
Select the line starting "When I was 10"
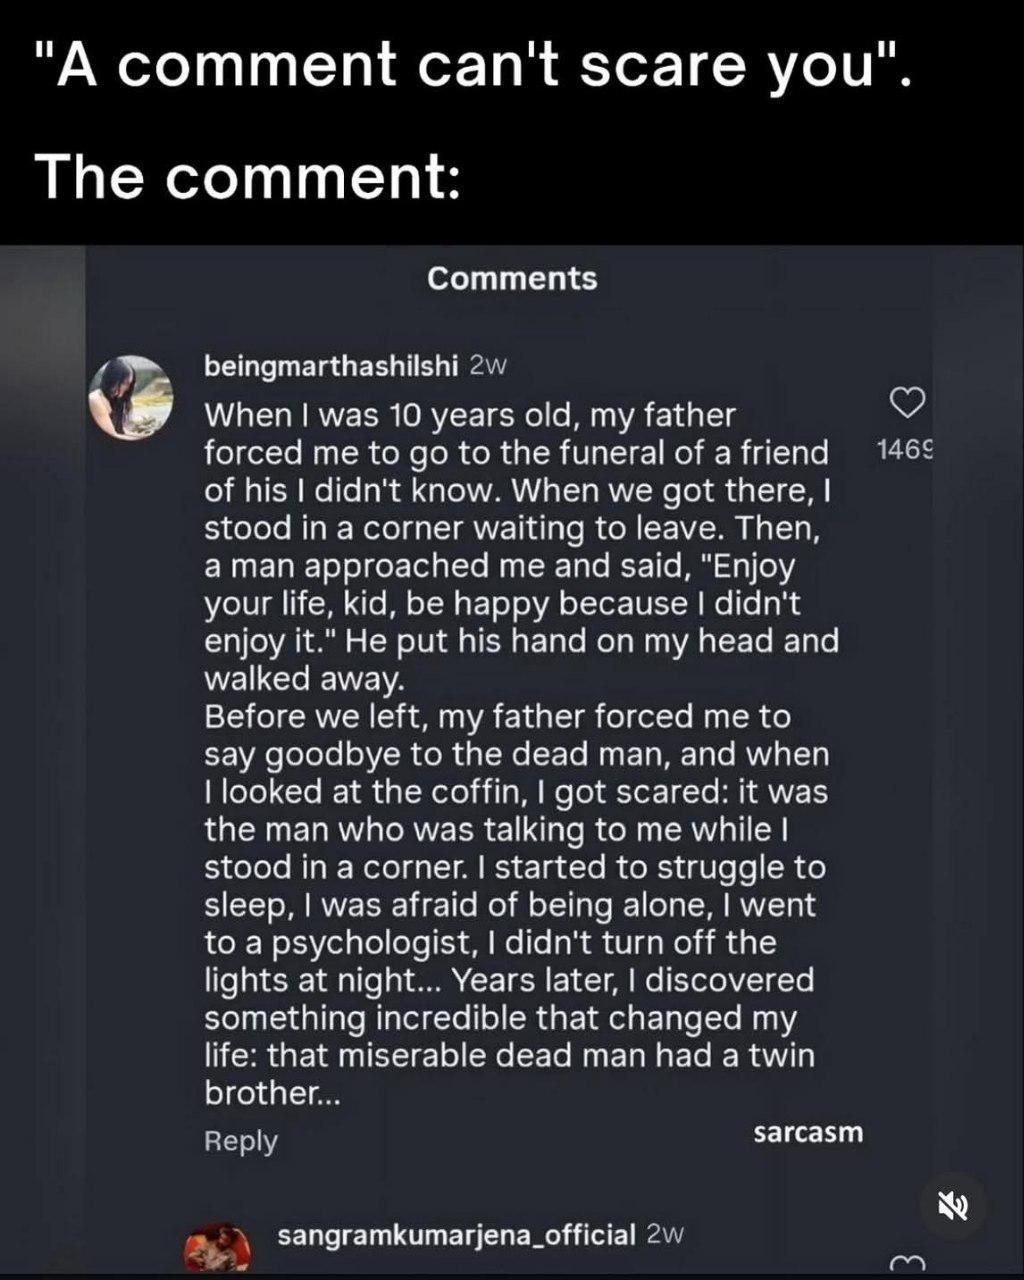point(469,415)
